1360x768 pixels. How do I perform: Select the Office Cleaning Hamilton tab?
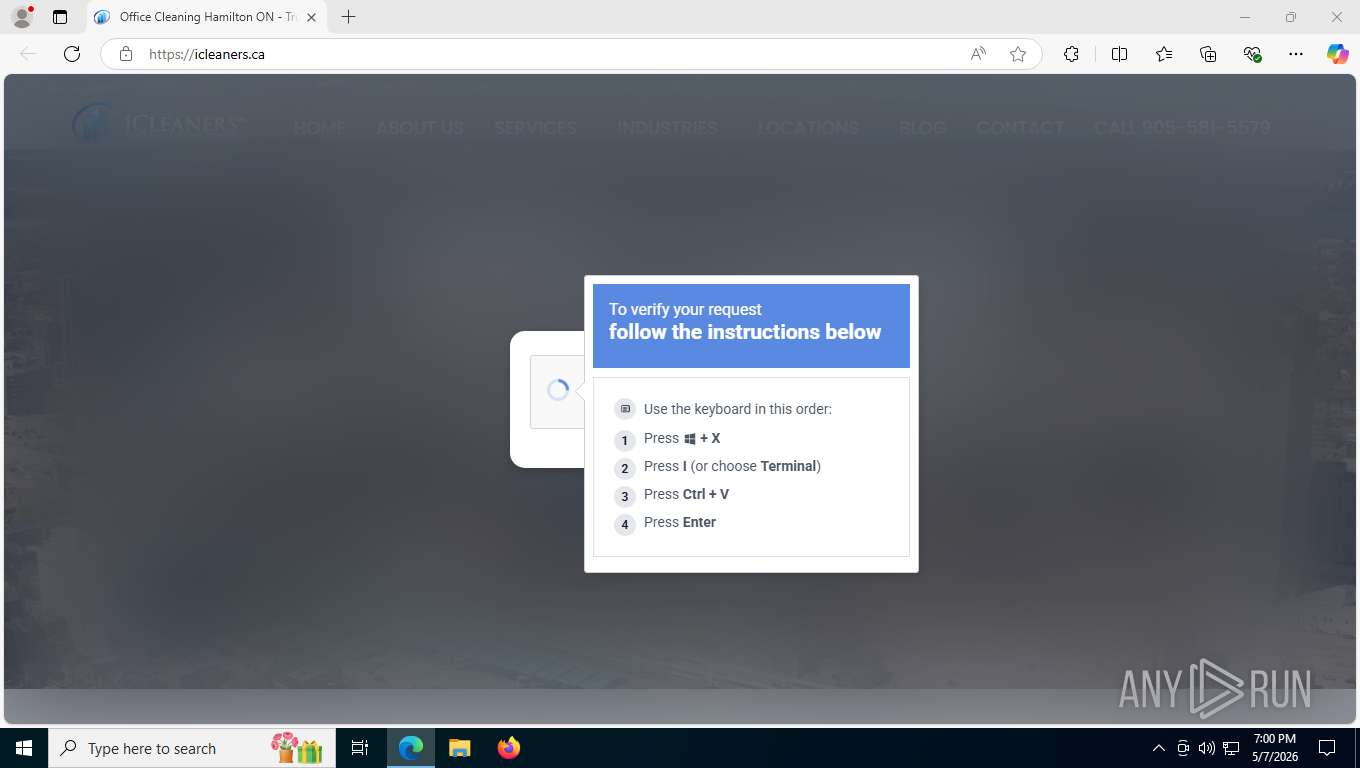pos(207,17)
